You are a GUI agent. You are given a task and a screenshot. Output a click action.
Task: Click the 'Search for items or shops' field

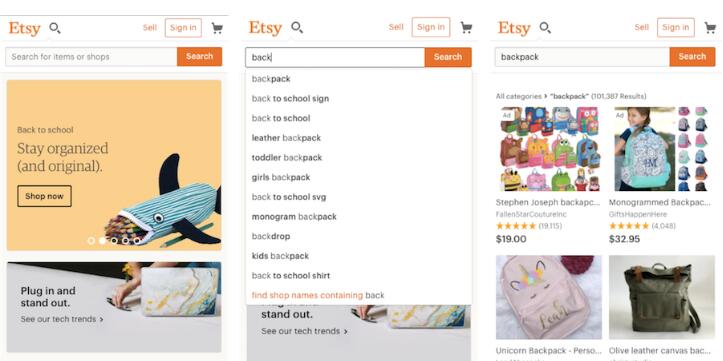[91, 57]
